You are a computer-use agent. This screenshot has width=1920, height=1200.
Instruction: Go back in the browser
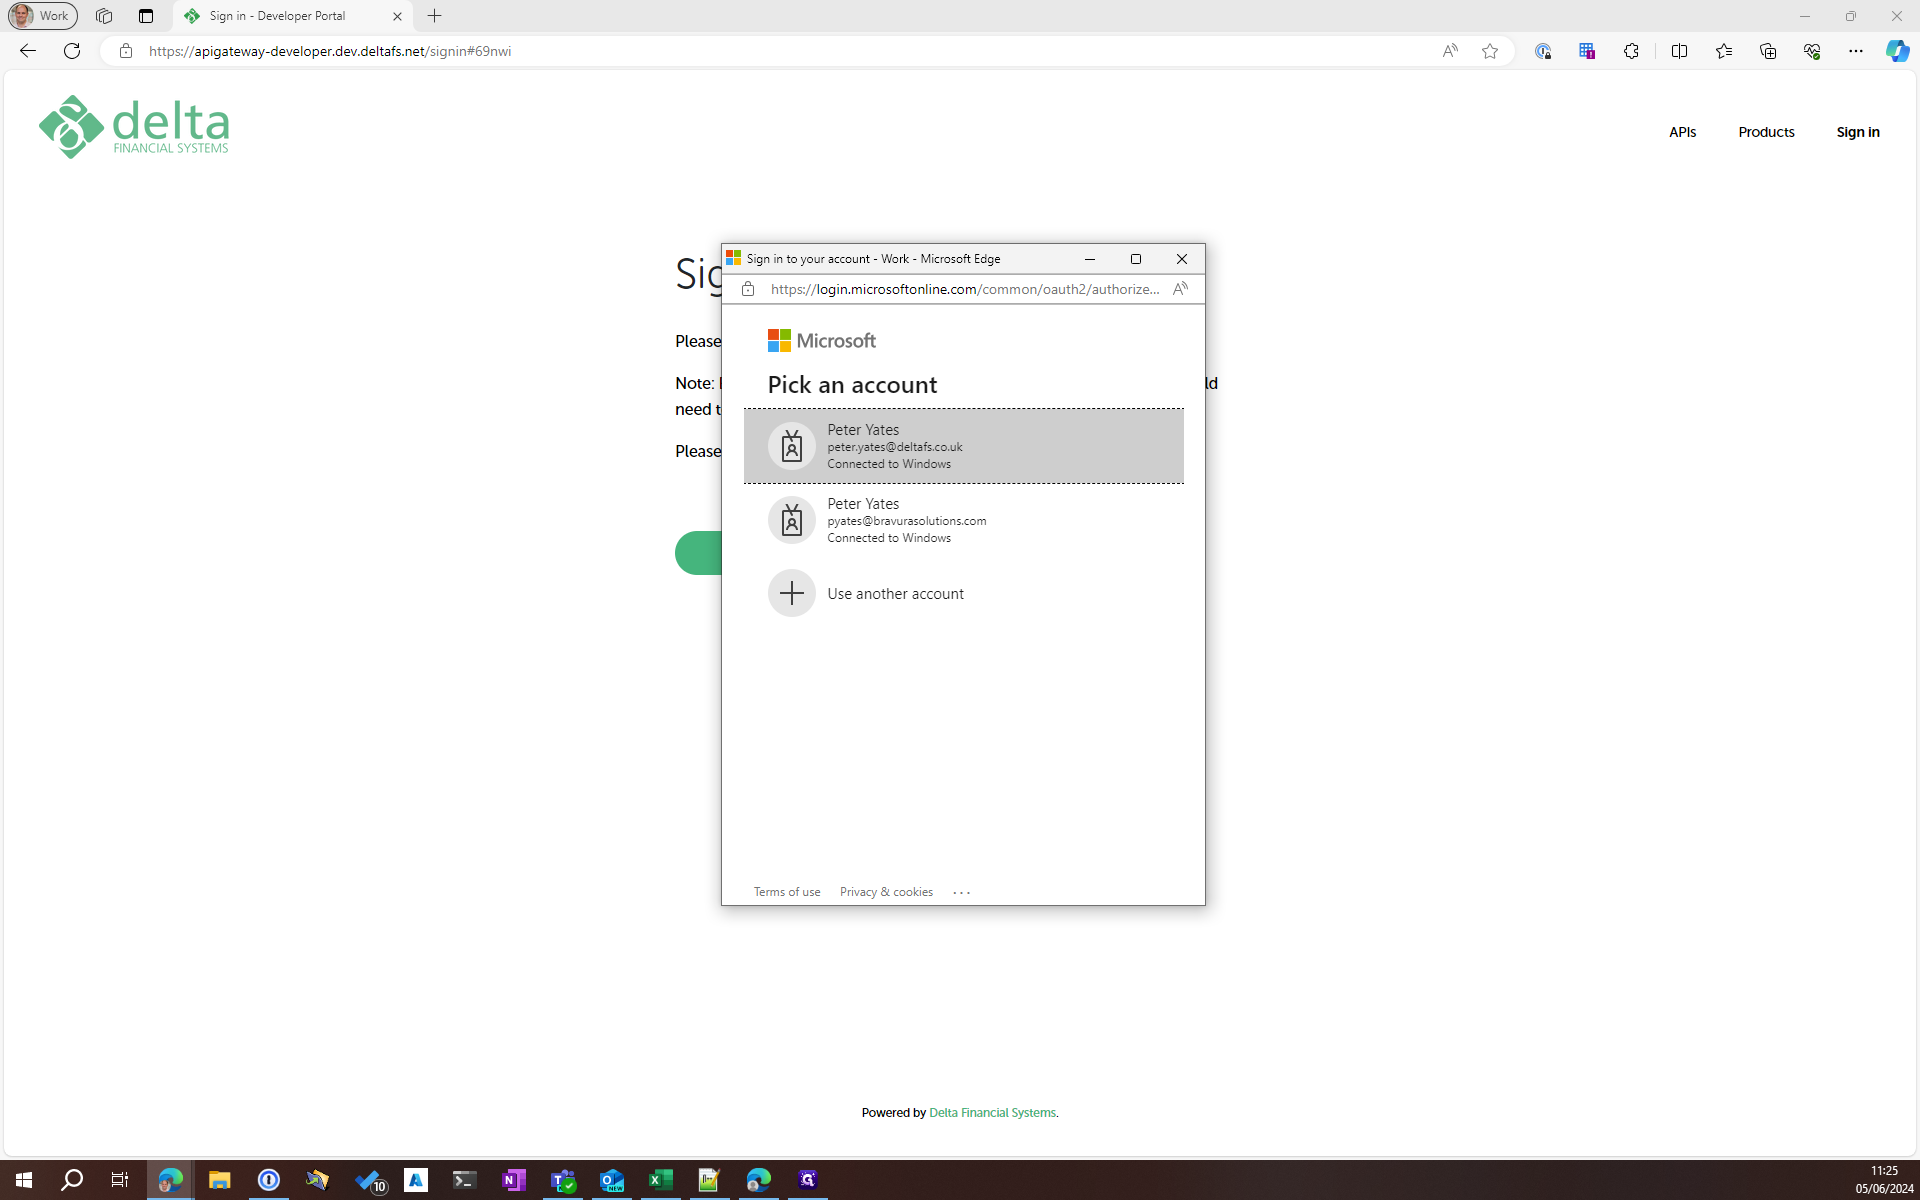coord(28,51)
